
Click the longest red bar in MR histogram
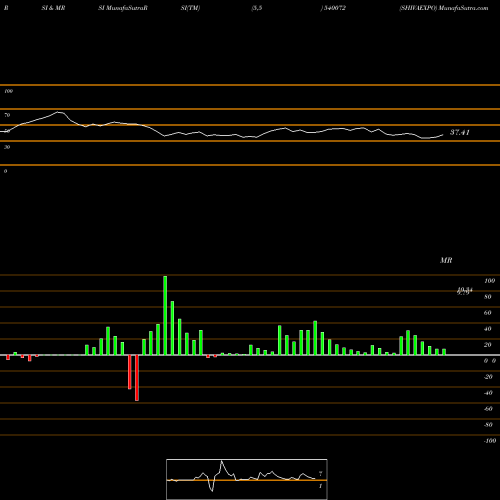137,378
